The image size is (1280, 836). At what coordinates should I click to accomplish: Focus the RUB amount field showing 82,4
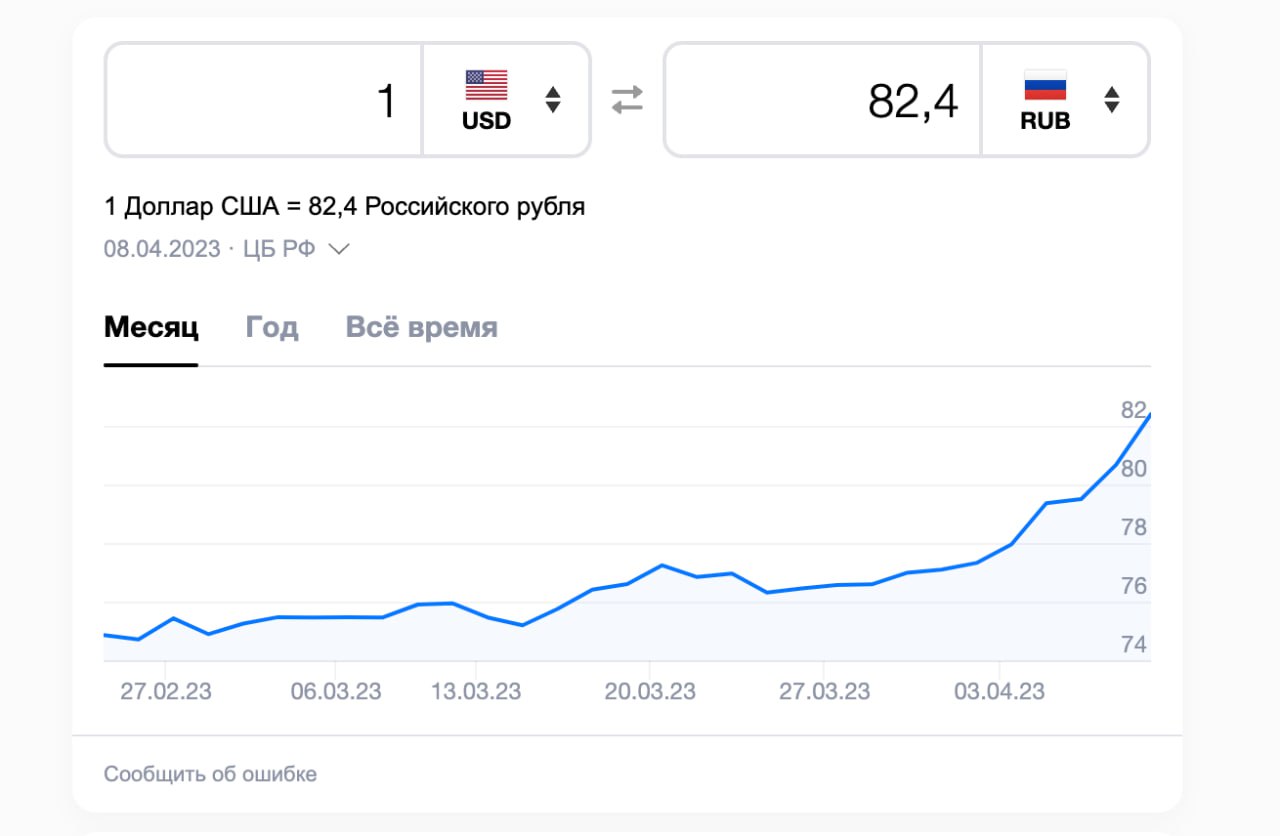point(822,100)
